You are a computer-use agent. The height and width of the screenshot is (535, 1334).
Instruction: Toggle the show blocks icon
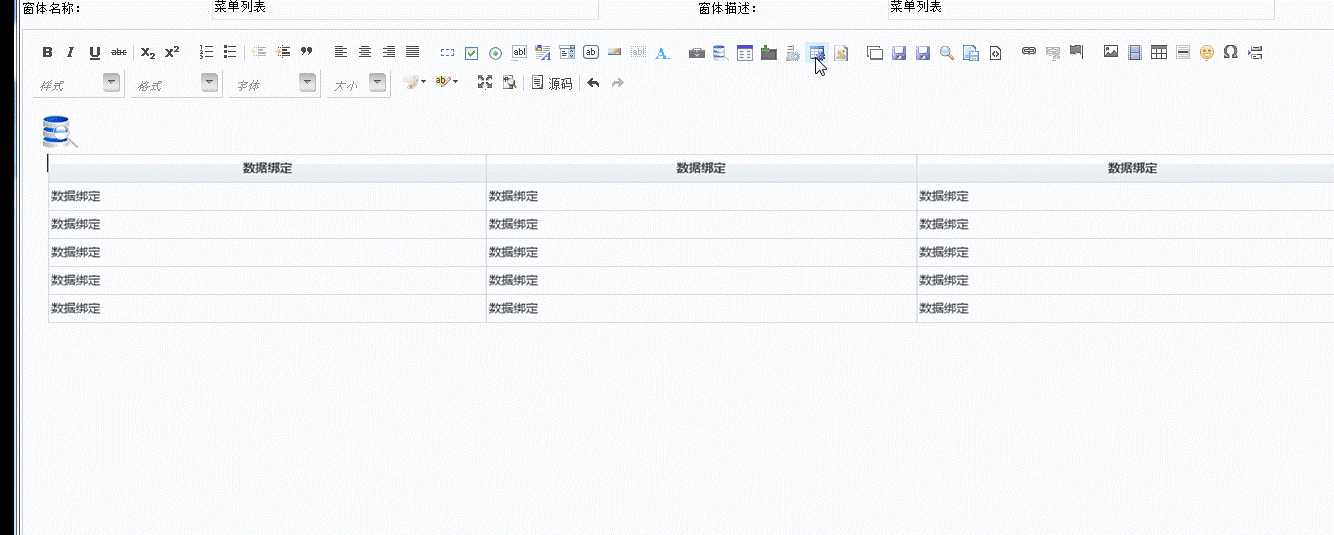pyautogui.click(x=509, y=83)
